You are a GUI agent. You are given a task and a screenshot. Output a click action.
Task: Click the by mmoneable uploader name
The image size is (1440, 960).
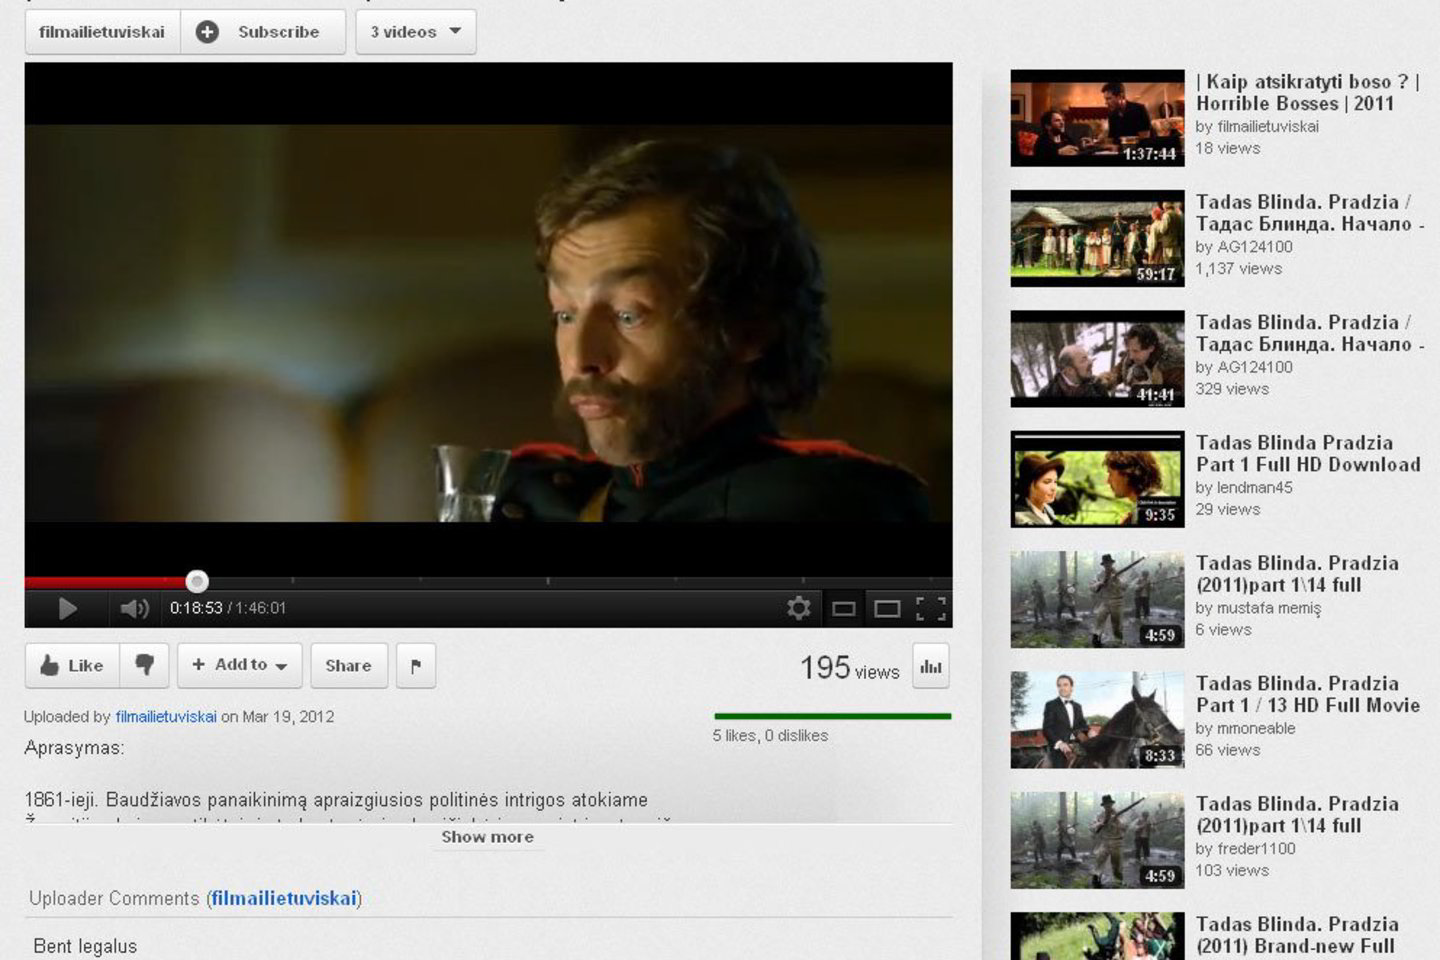pos(1245,728)
